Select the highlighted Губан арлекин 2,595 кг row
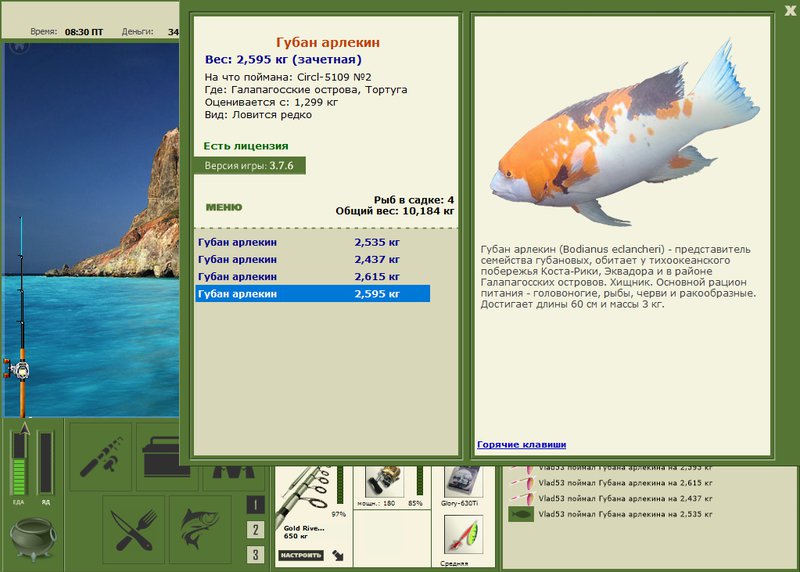The height and width of the screenshot is (572, 800). click(x=313, y=293)
